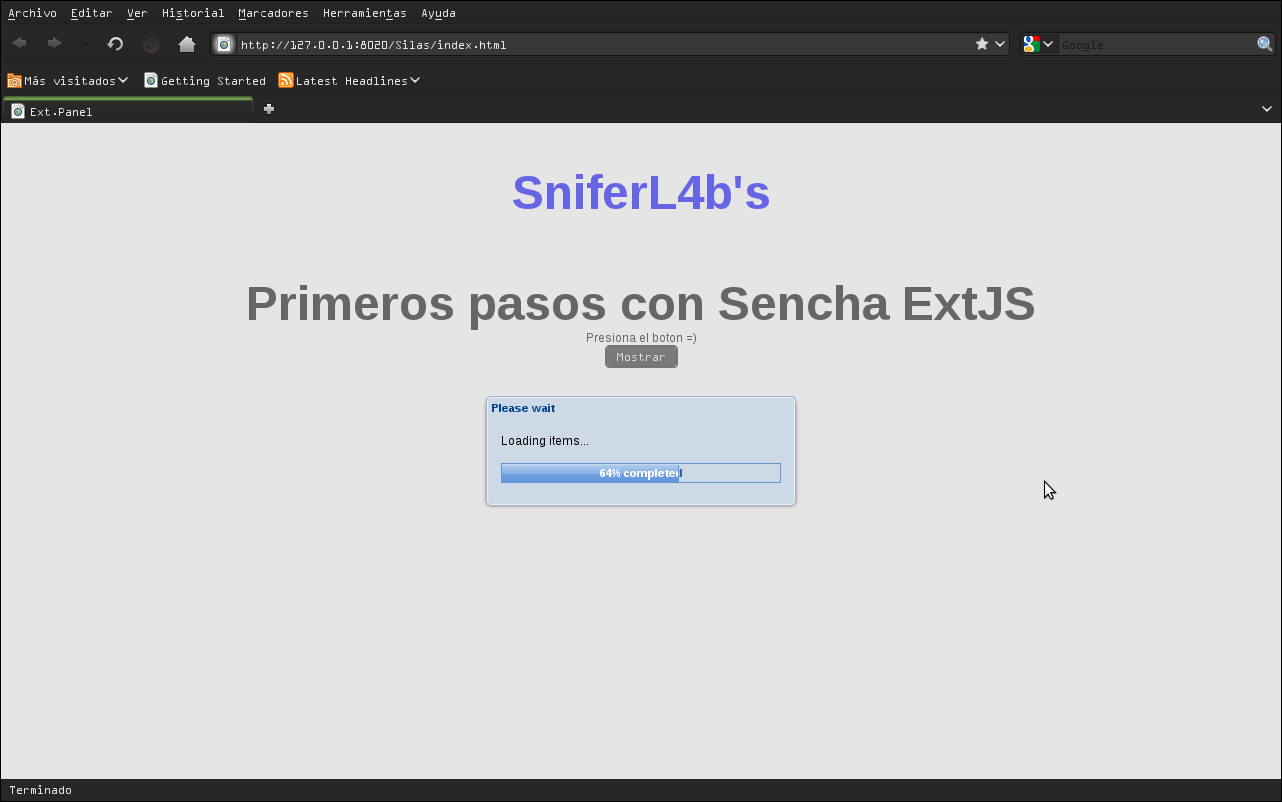Open the home page icon
The image size is (1282, 802).
click(x=187, y=44)
